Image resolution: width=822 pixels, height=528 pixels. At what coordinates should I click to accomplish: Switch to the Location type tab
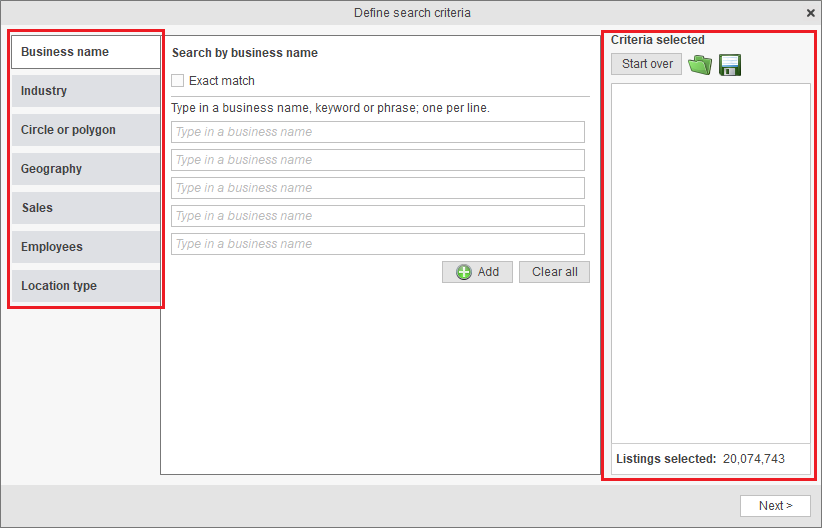tap(86, 286)
